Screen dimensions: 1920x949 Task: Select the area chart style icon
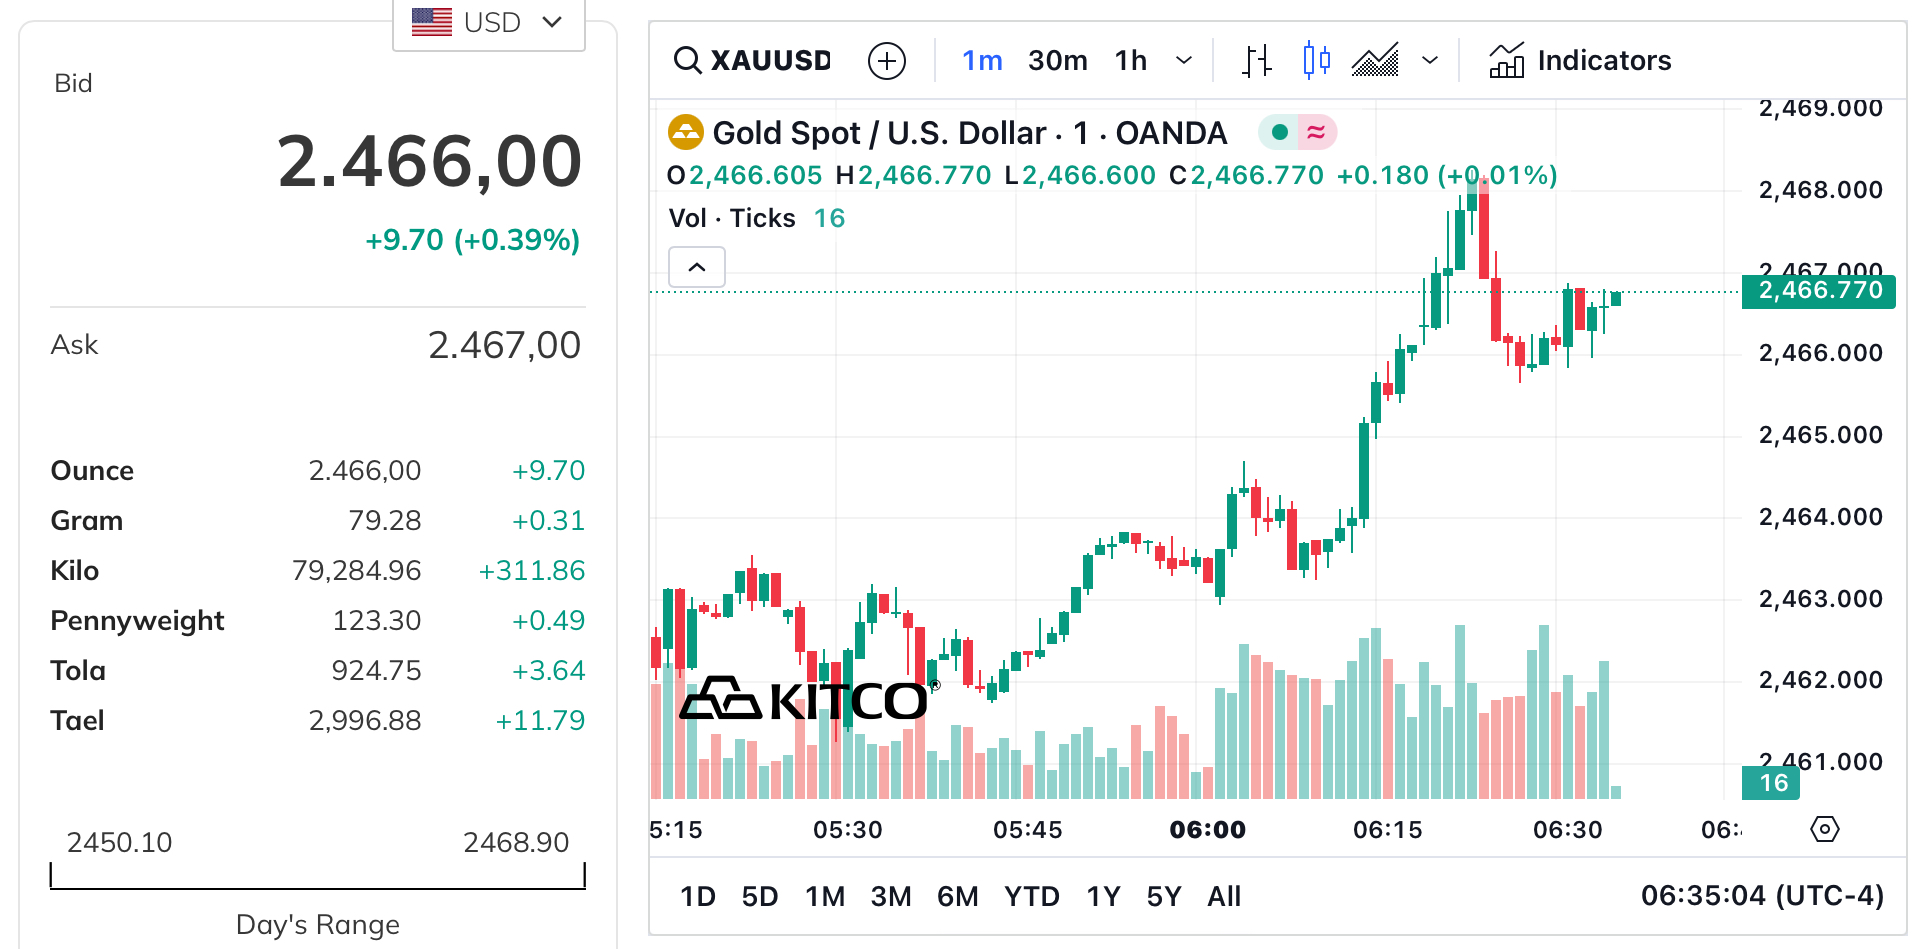pos(1375,61)
